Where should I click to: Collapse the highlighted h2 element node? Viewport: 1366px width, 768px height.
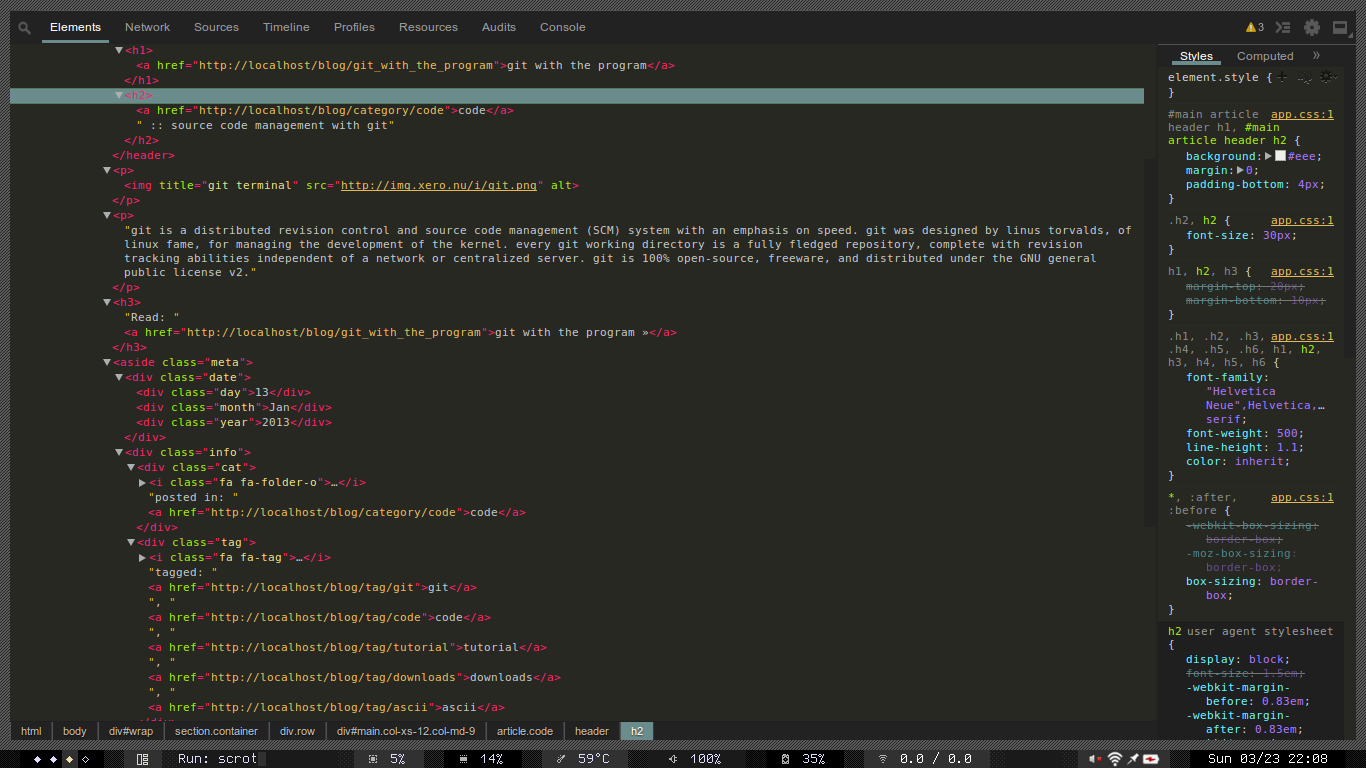click(119, 95)
